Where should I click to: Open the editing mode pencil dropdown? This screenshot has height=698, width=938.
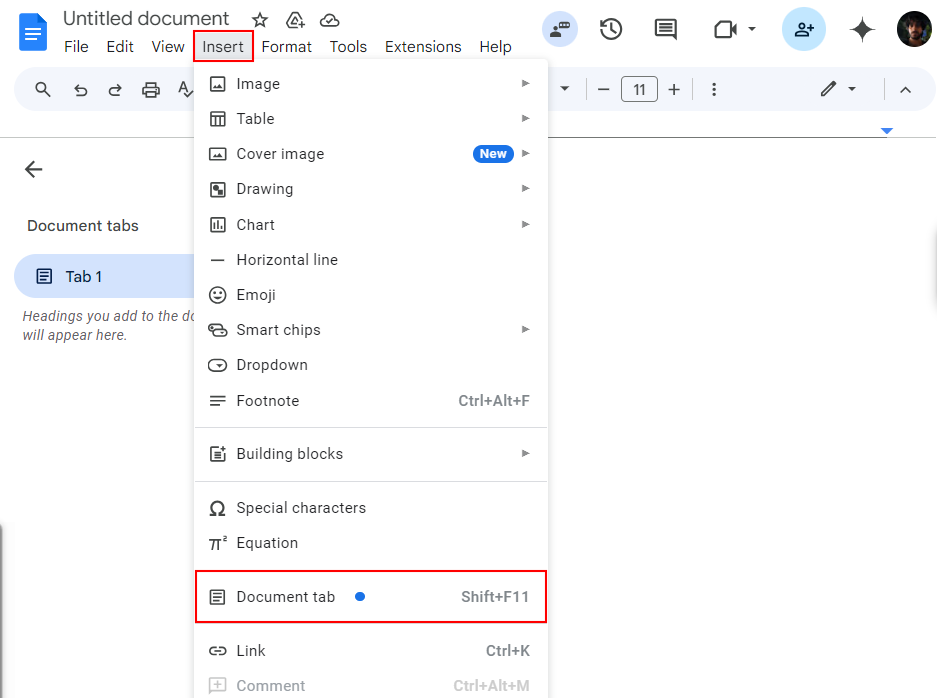click(838, 89)
